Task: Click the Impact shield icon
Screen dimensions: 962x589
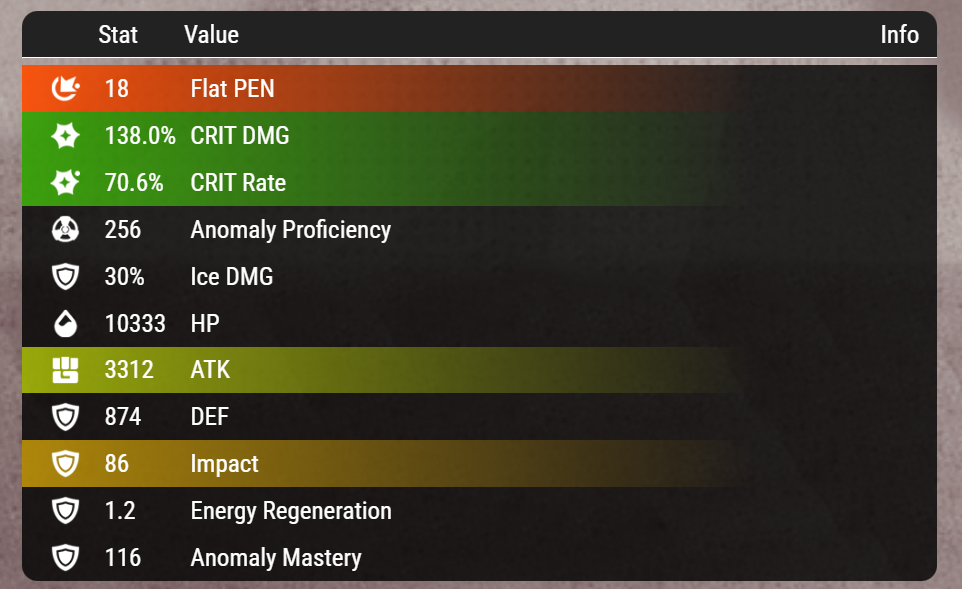Action: (66, 464)
